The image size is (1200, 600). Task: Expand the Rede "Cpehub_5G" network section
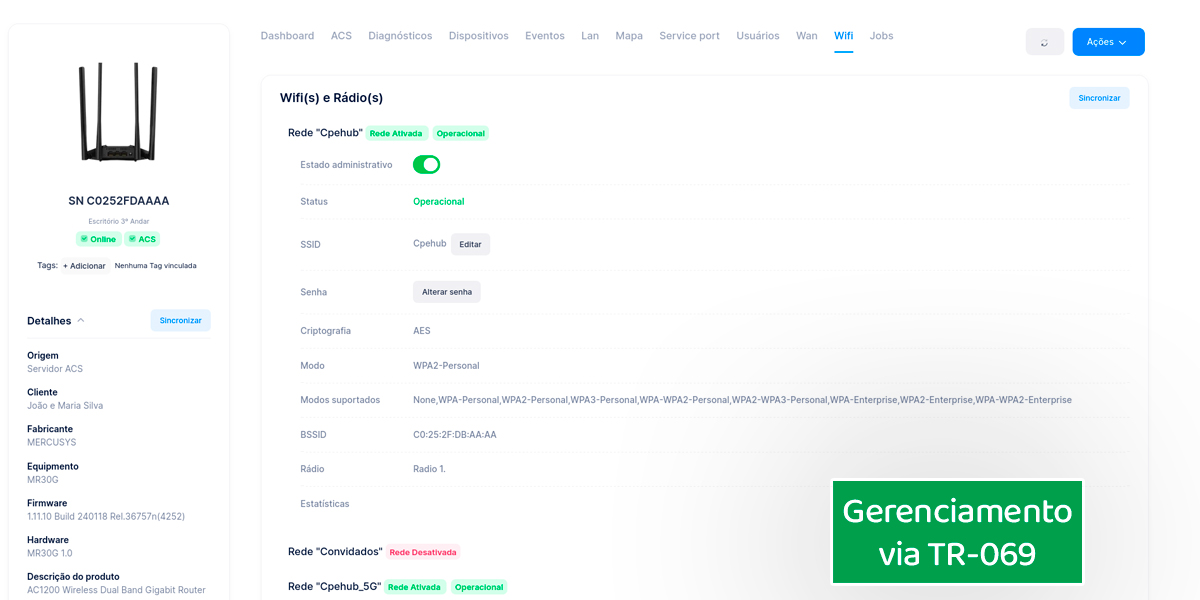coord(334,587)
